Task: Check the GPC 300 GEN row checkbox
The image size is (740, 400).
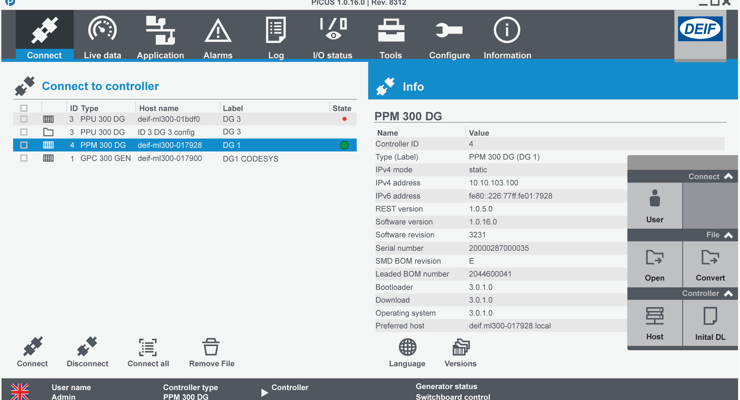Action: (24, 158)
